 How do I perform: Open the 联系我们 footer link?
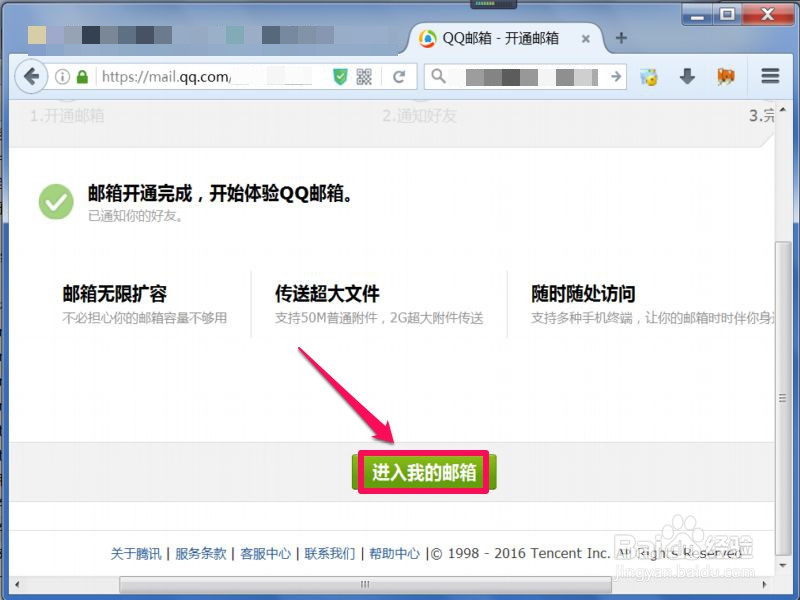point(330,554)
